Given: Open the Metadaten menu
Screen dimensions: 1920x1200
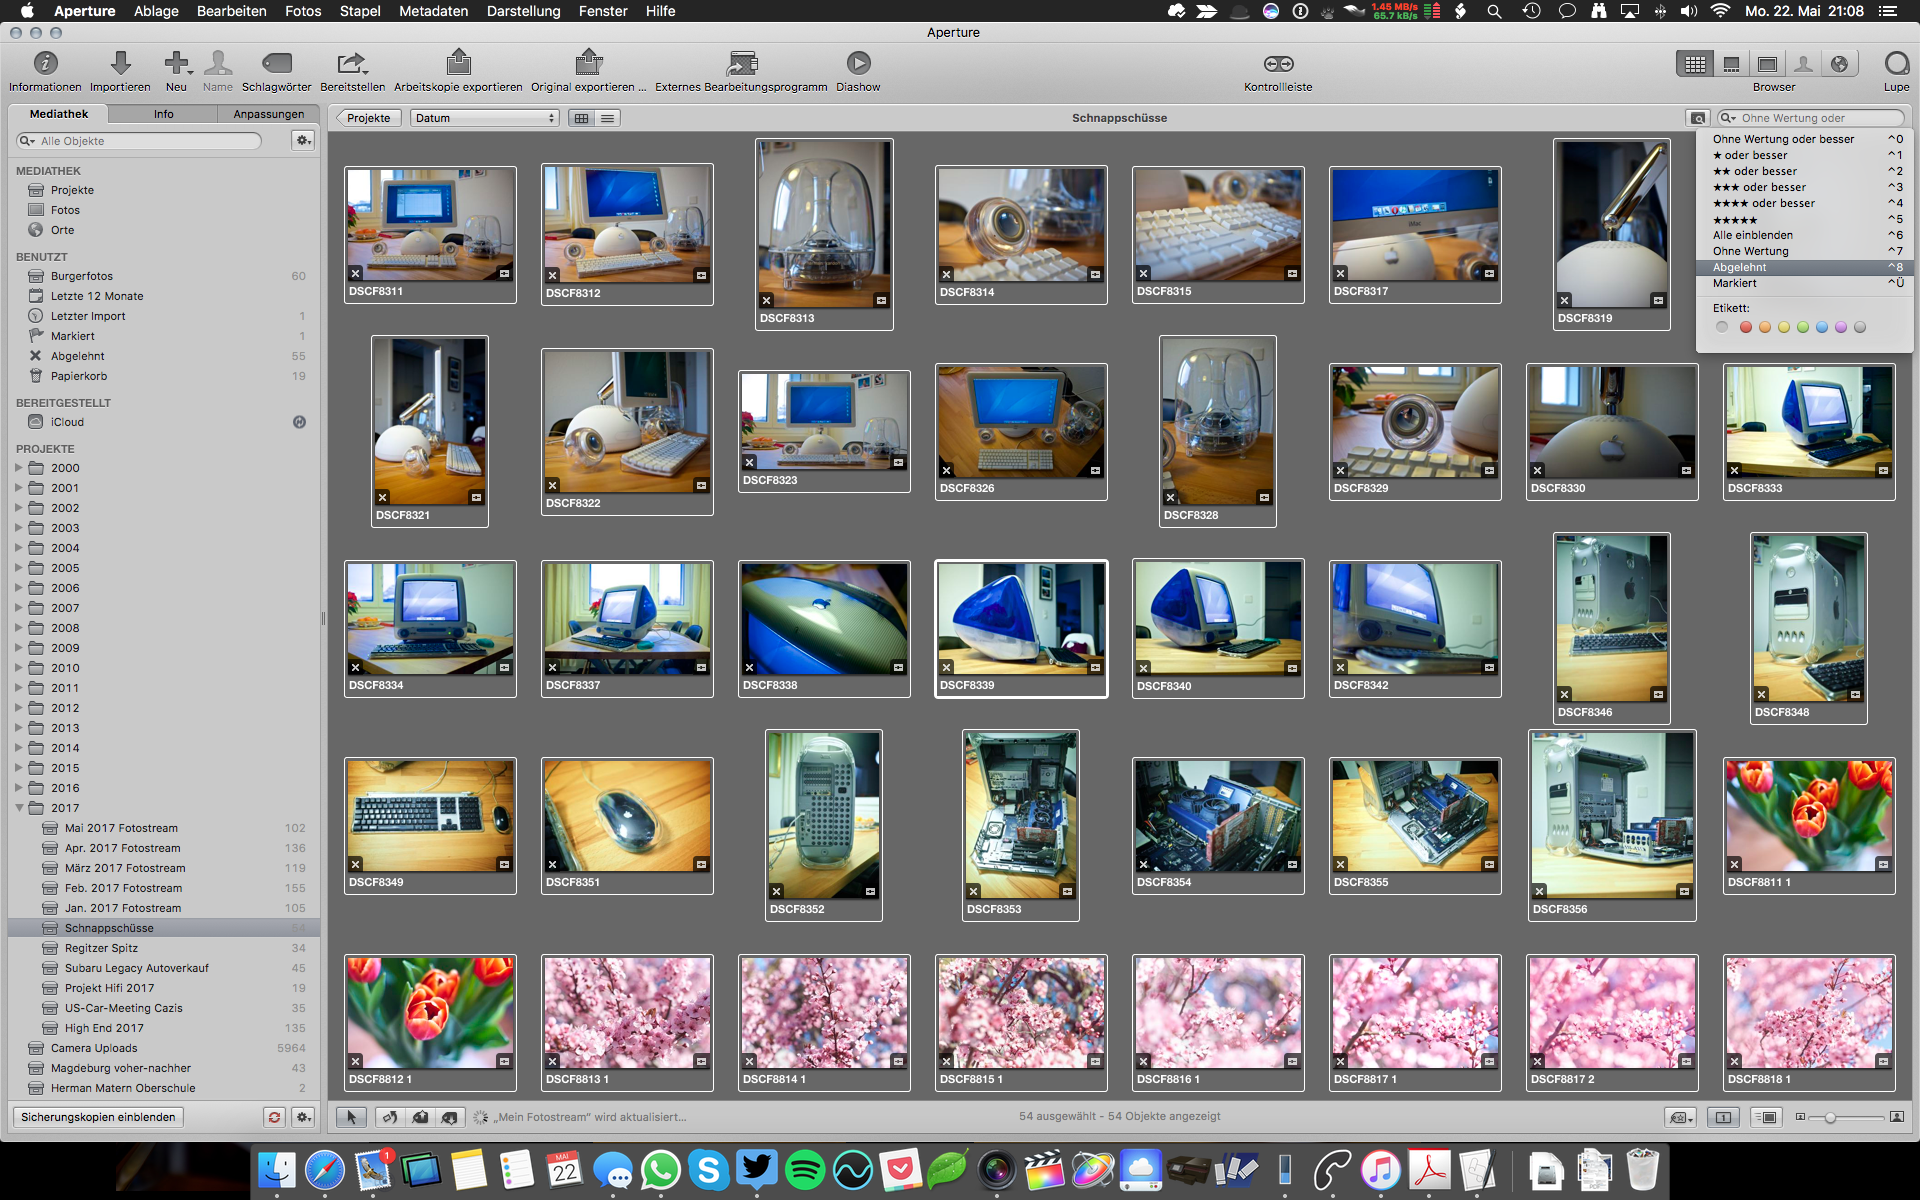Looking at the screenshot, I should point(433,11).
